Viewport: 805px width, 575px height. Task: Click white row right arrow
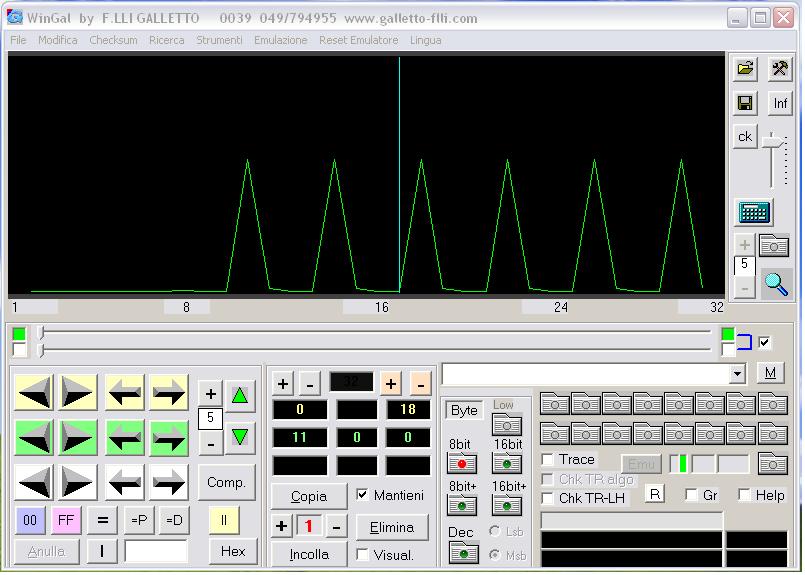[x=168, y=482]
